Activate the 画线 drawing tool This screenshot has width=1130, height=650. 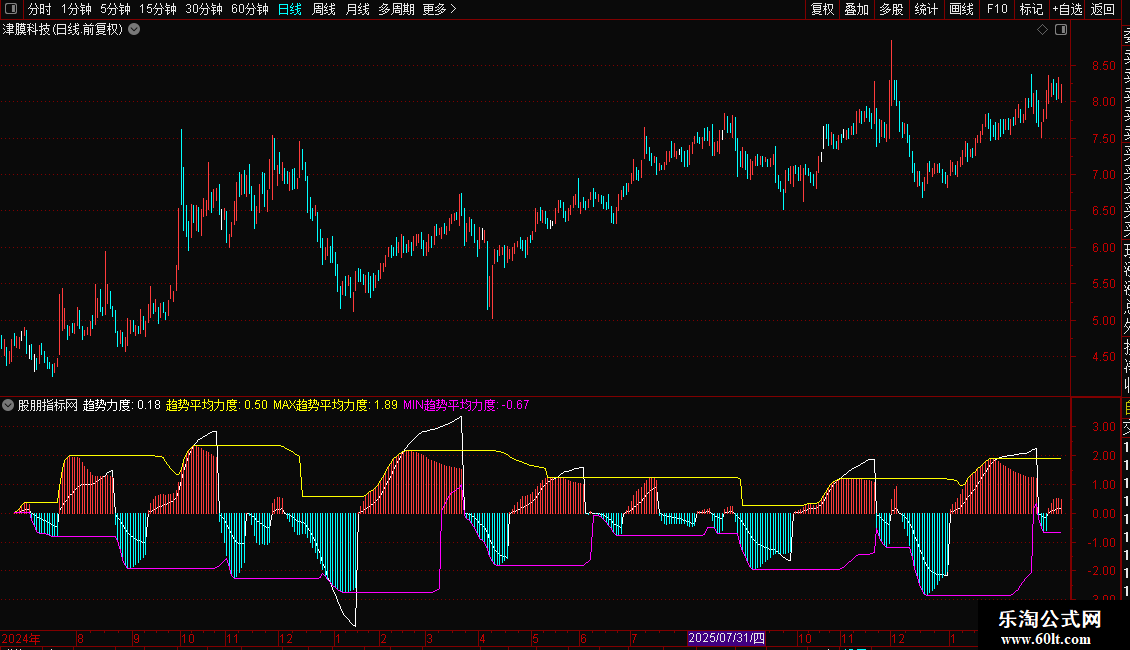click(961, 9)
